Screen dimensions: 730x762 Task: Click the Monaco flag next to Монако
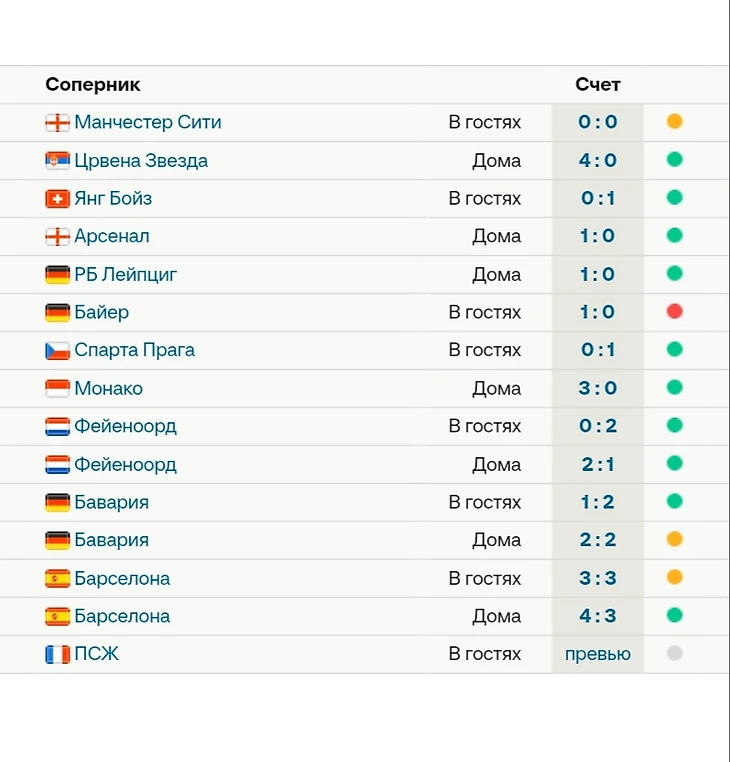57,388
